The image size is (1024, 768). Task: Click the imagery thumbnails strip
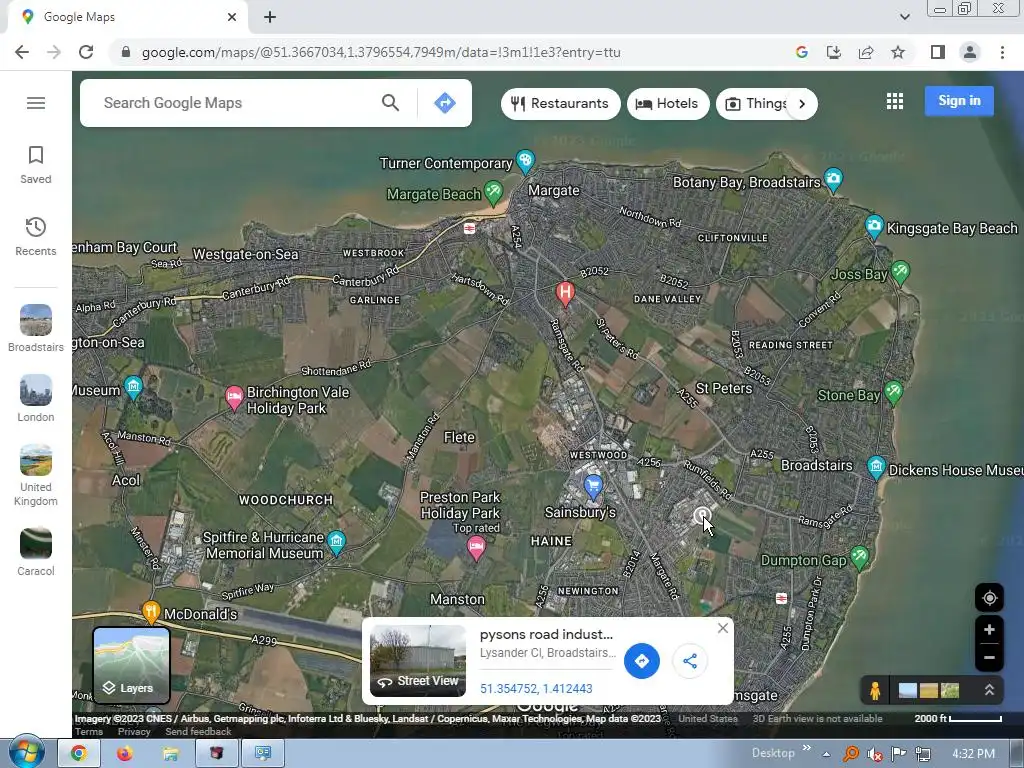pos(929,690)
